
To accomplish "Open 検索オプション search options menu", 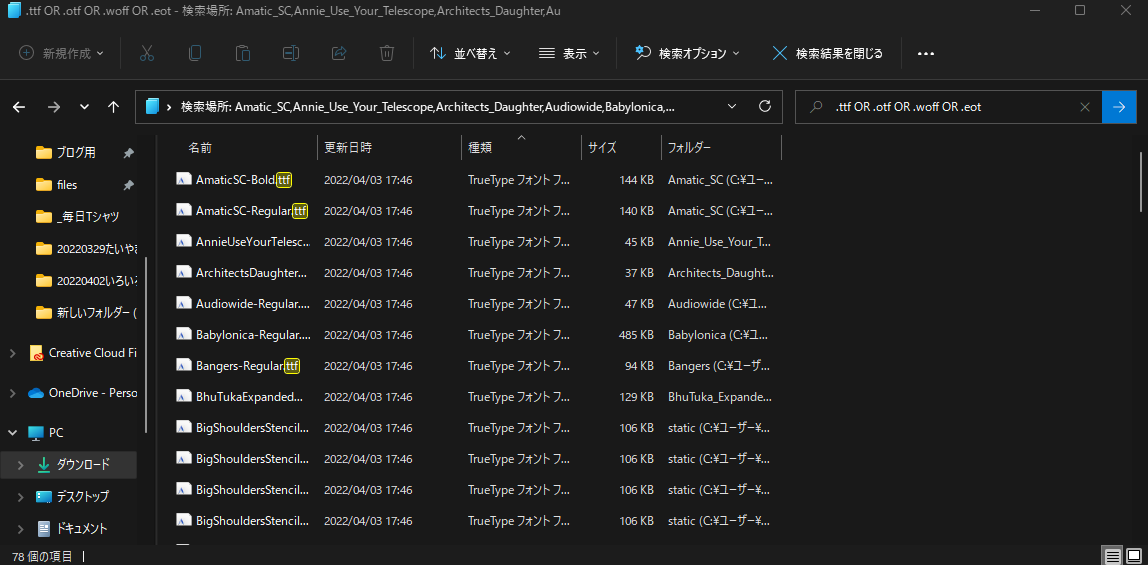I will [687, 53].
